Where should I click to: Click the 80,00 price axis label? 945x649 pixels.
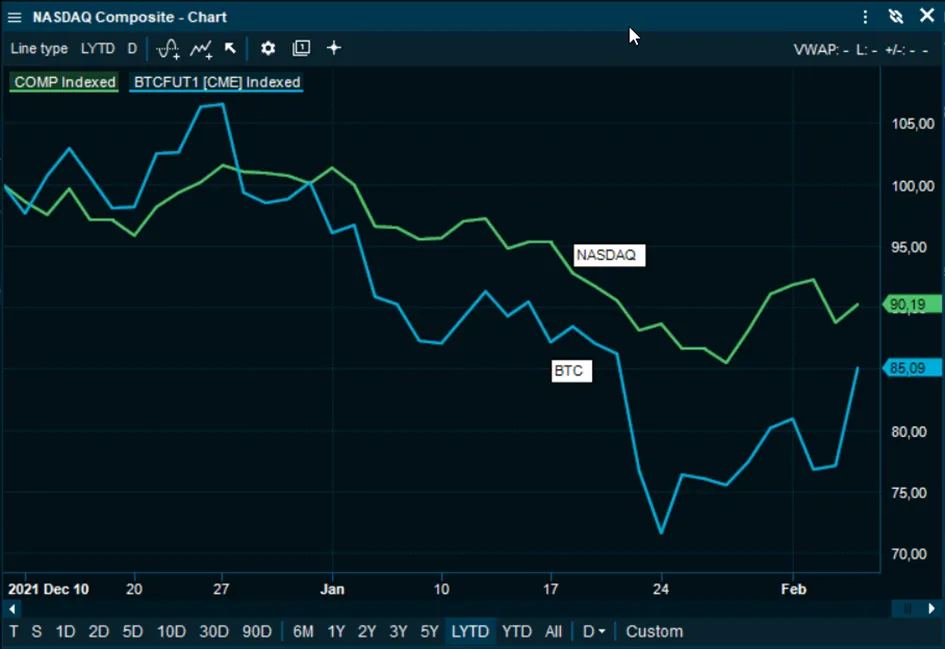909,431
